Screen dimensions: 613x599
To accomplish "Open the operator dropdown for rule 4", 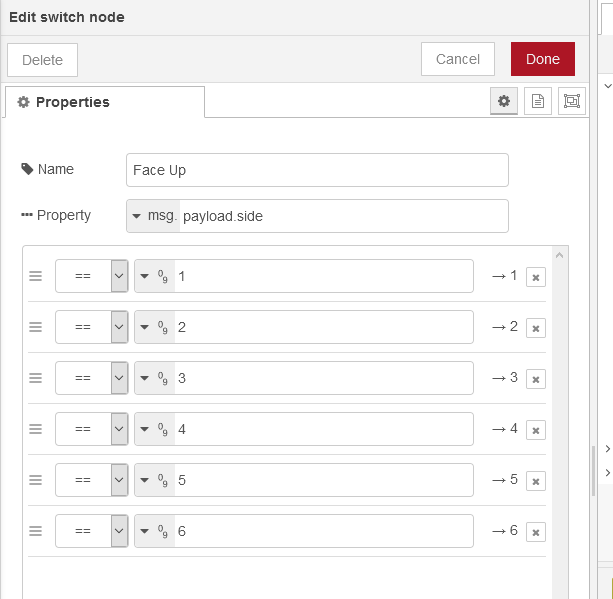I will [x=92, y=429].
